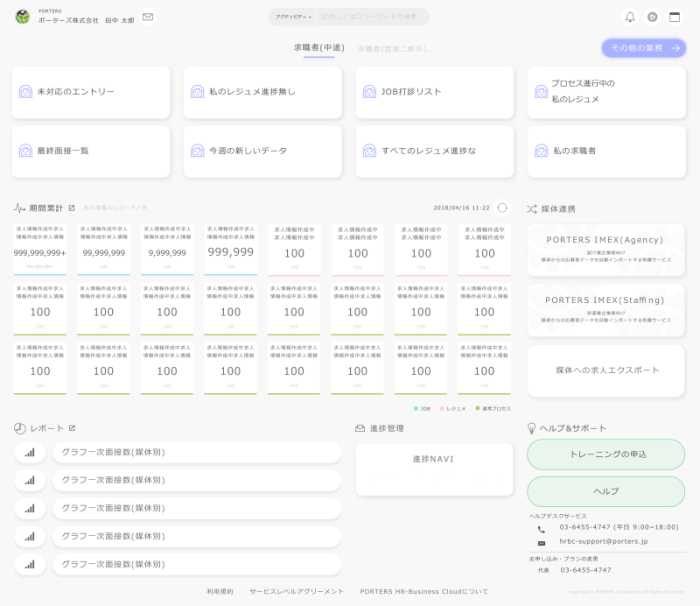This screenshot has height=606, width=700.
Task: Click the 進捗NAVI card
Action: (434, 459)
